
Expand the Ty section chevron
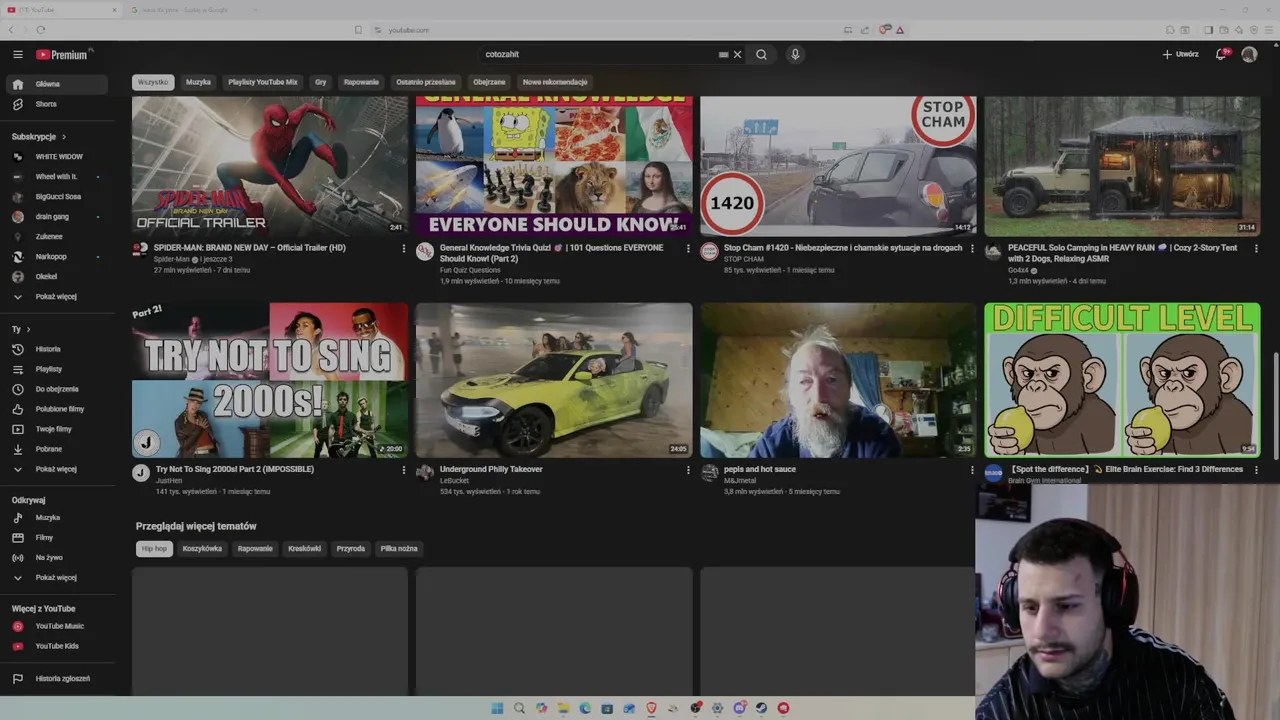pos(28,329)
